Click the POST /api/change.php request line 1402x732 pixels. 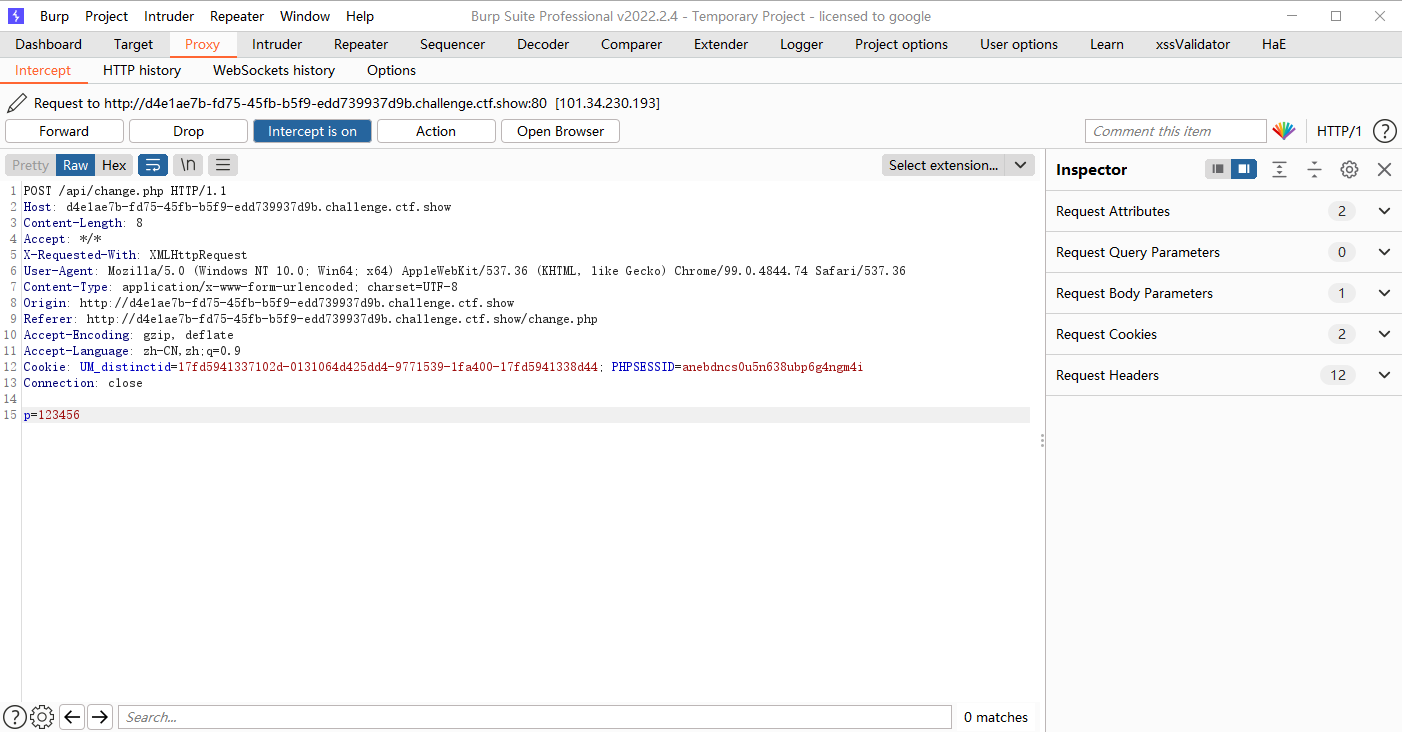[x=125, y=191]
